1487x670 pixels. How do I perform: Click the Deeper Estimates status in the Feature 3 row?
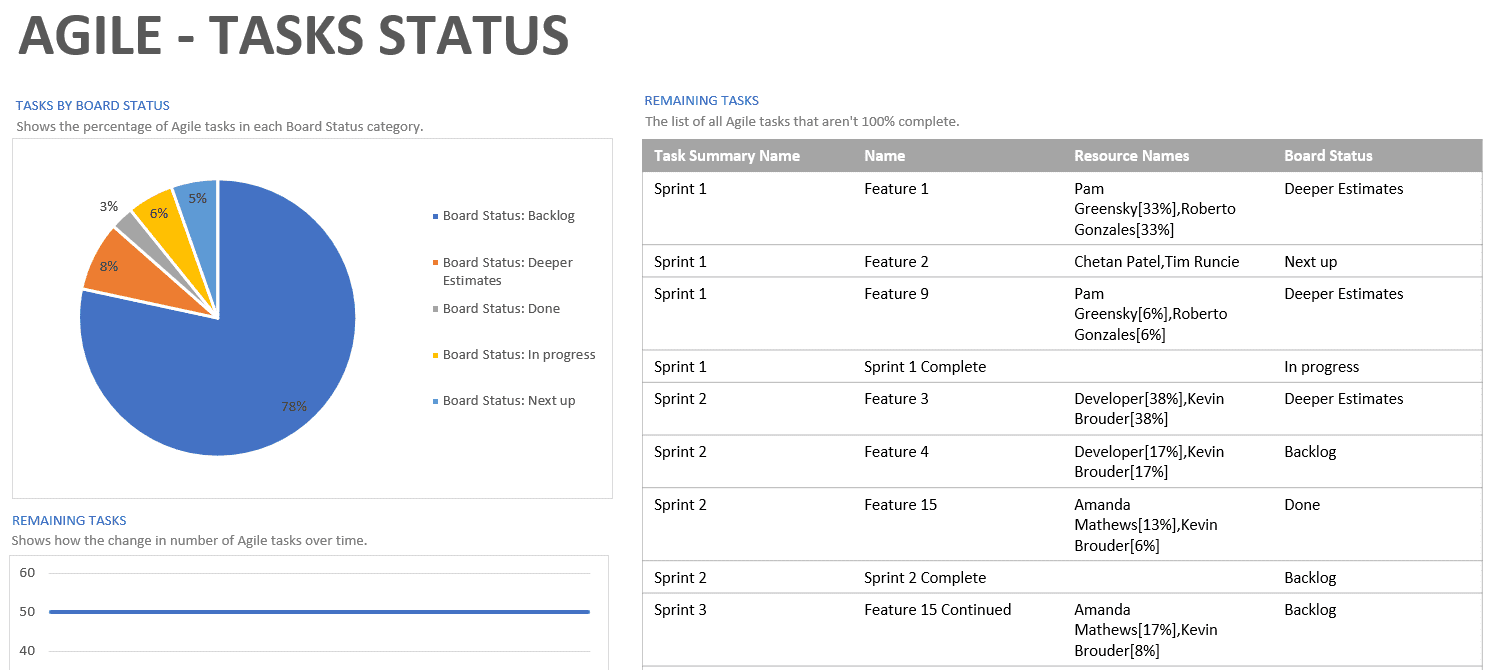(1343, 398)
